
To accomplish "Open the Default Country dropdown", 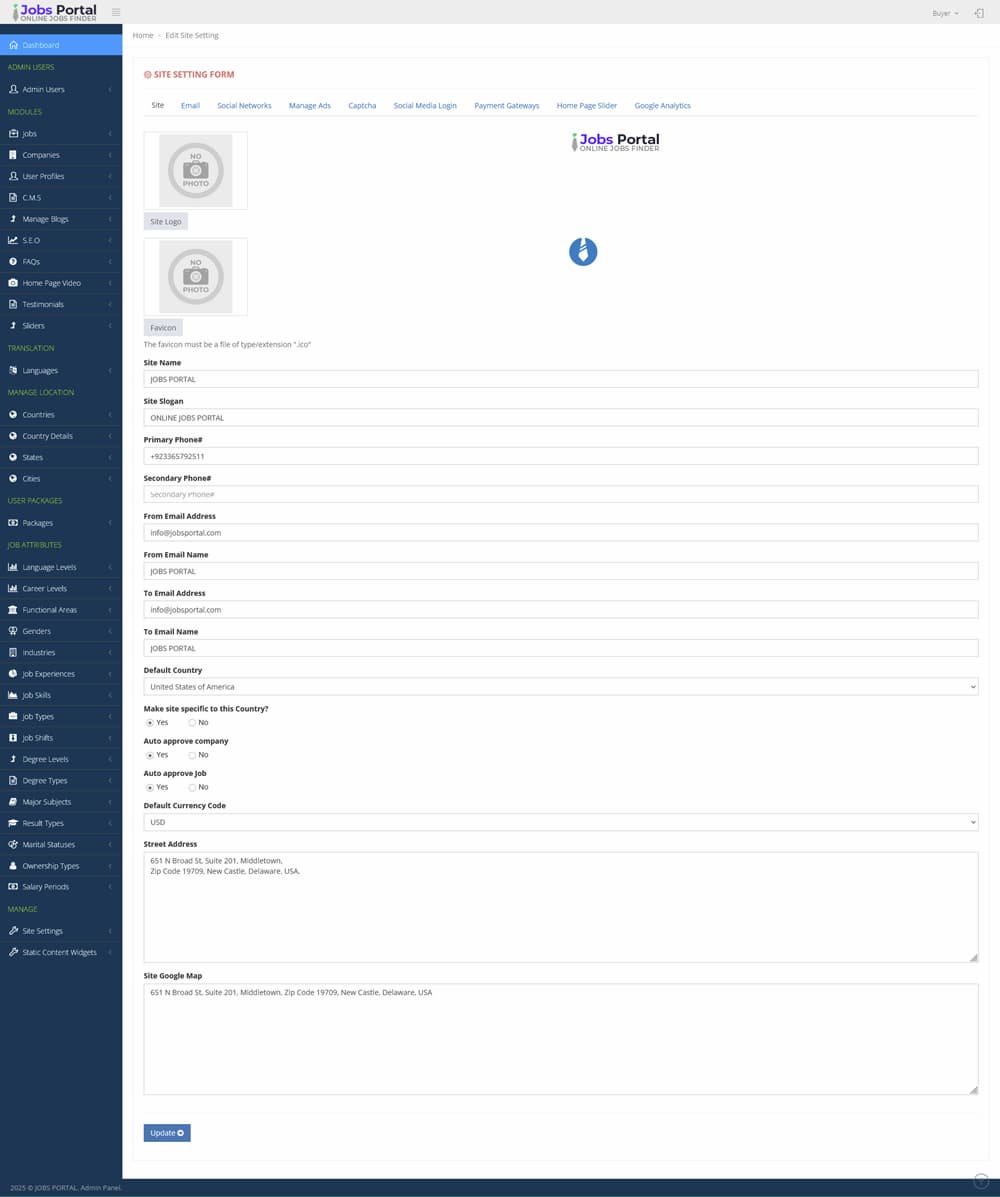I will (561, 687).
